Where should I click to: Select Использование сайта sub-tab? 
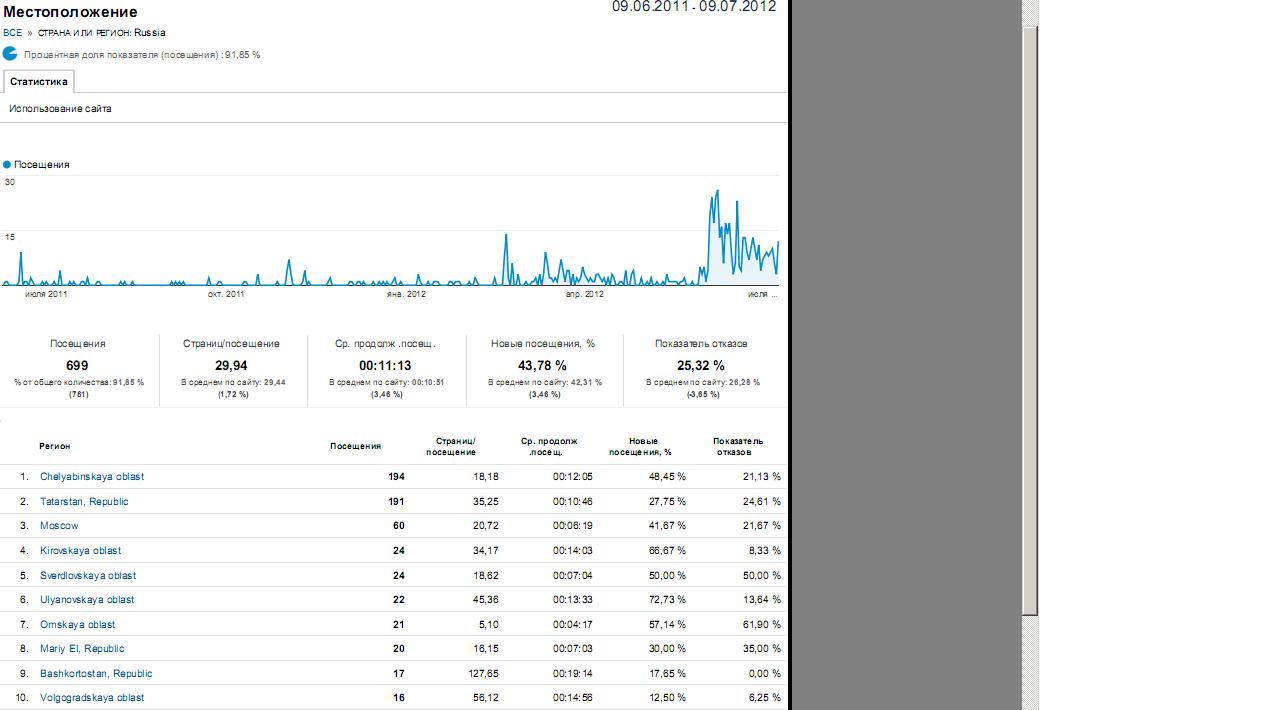pos(60,108)
